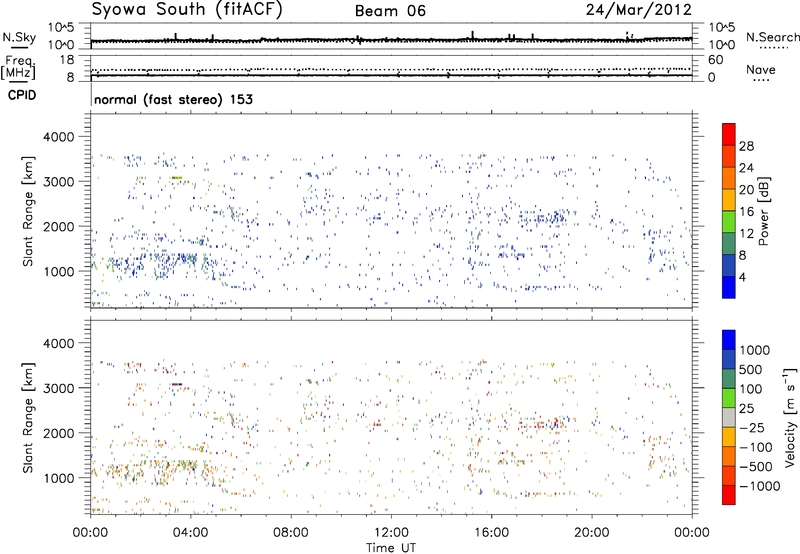The height and width of the screenshot is (554, 800).
Task: Click the 'N.Sky' legend label
Action: [x=19, y=37]
